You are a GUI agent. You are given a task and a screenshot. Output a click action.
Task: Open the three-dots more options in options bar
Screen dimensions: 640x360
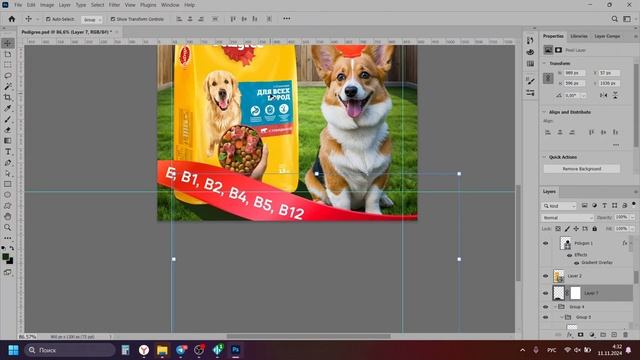[x=287, y=18]
